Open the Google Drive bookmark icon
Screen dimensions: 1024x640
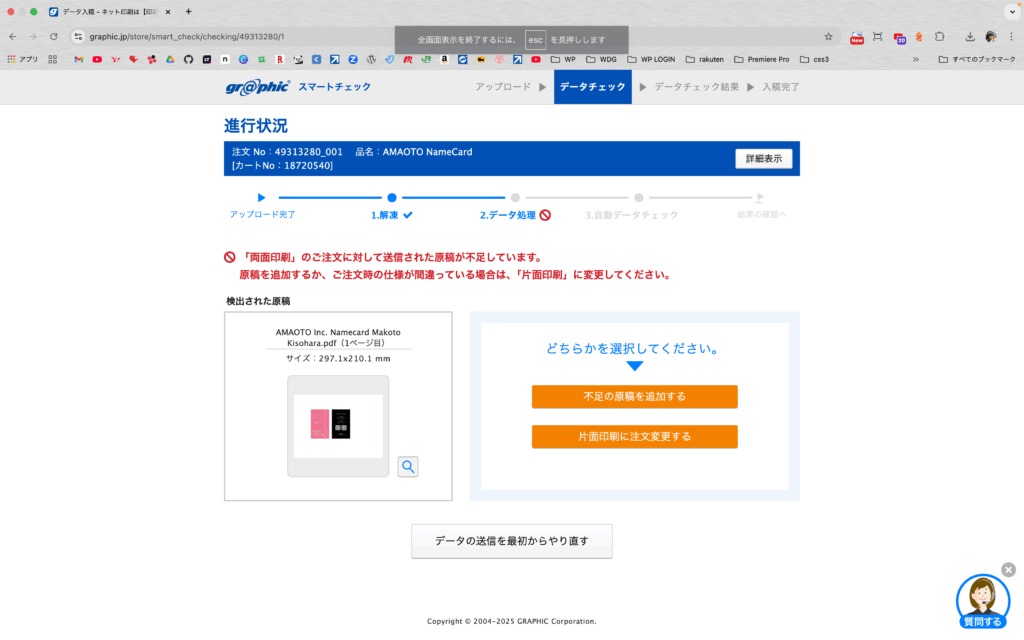pos(169,59)
